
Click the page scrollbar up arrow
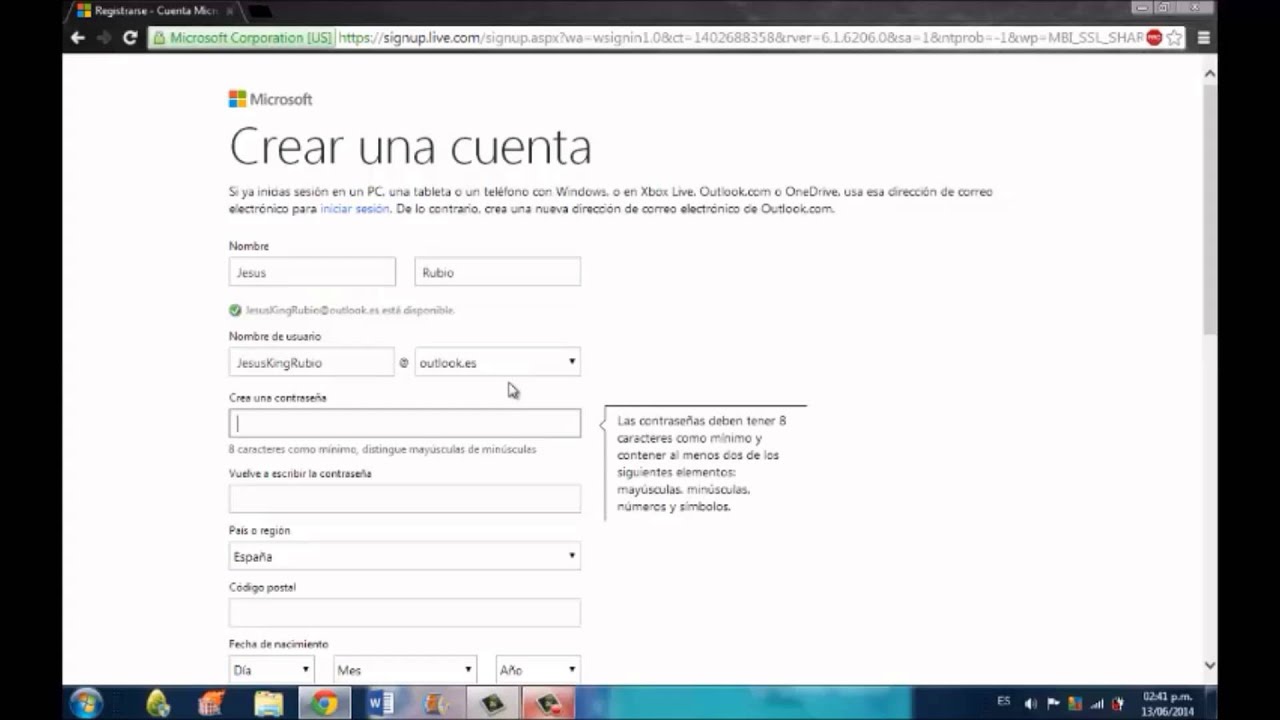(x=1210, y=73)
